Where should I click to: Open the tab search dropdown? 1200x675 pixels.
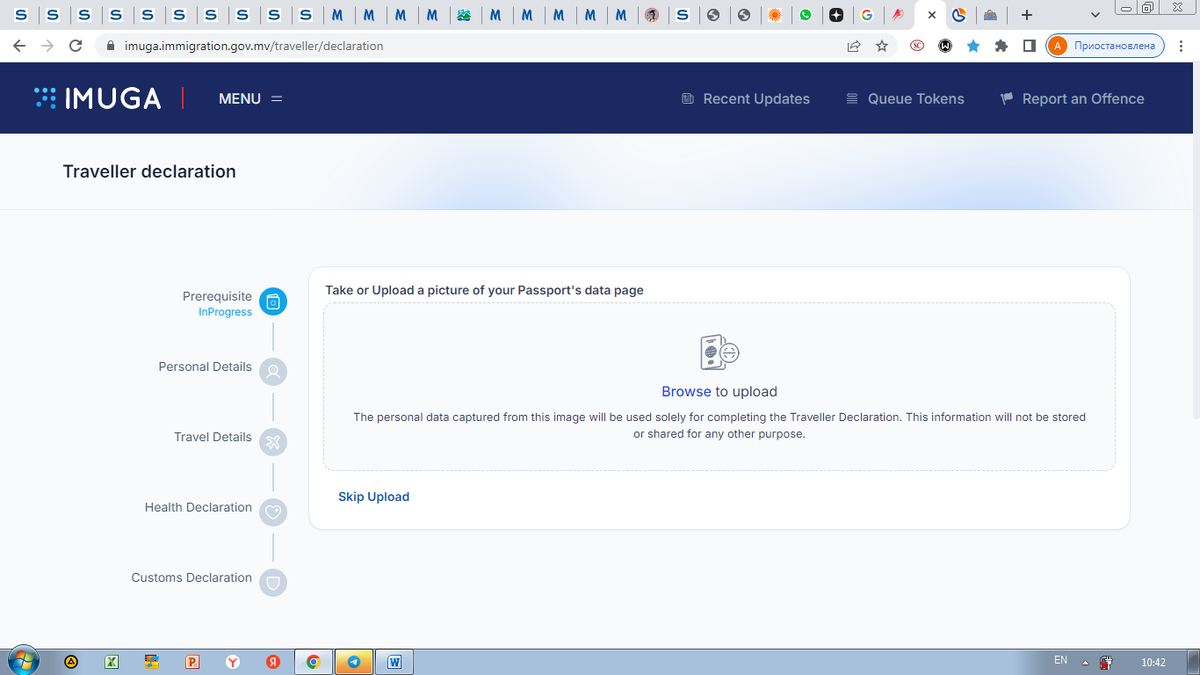(1095, 15)
